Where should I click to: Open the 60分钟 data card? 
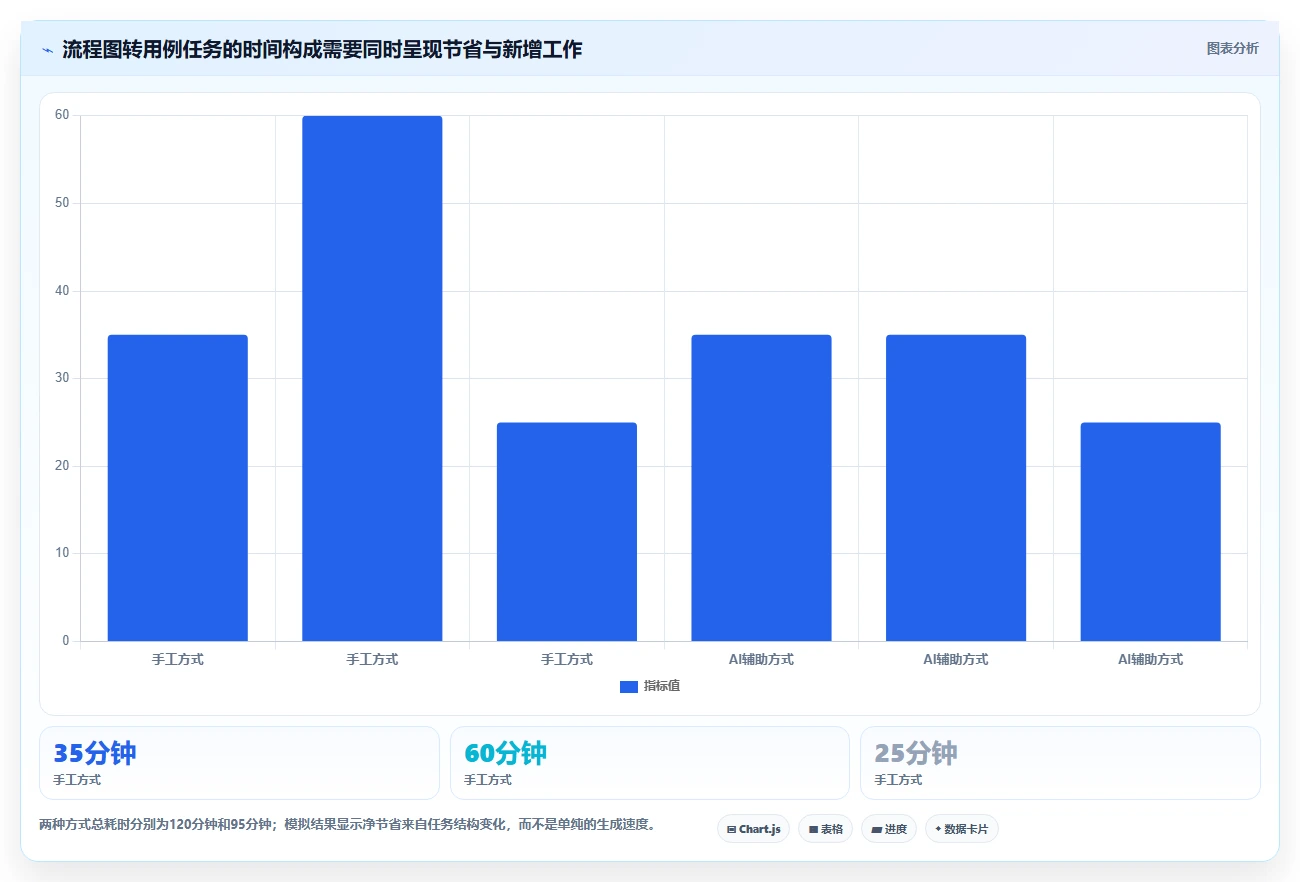(x=650, y=763)
